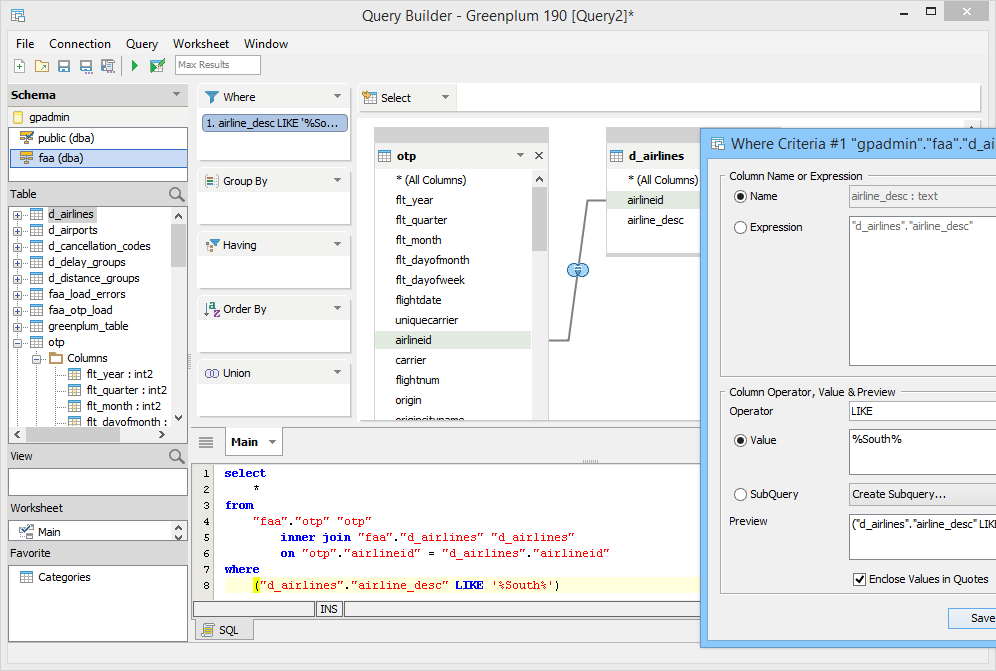Open the Group By dropdown arrow
996x671 pixels.
click(337, 180)
